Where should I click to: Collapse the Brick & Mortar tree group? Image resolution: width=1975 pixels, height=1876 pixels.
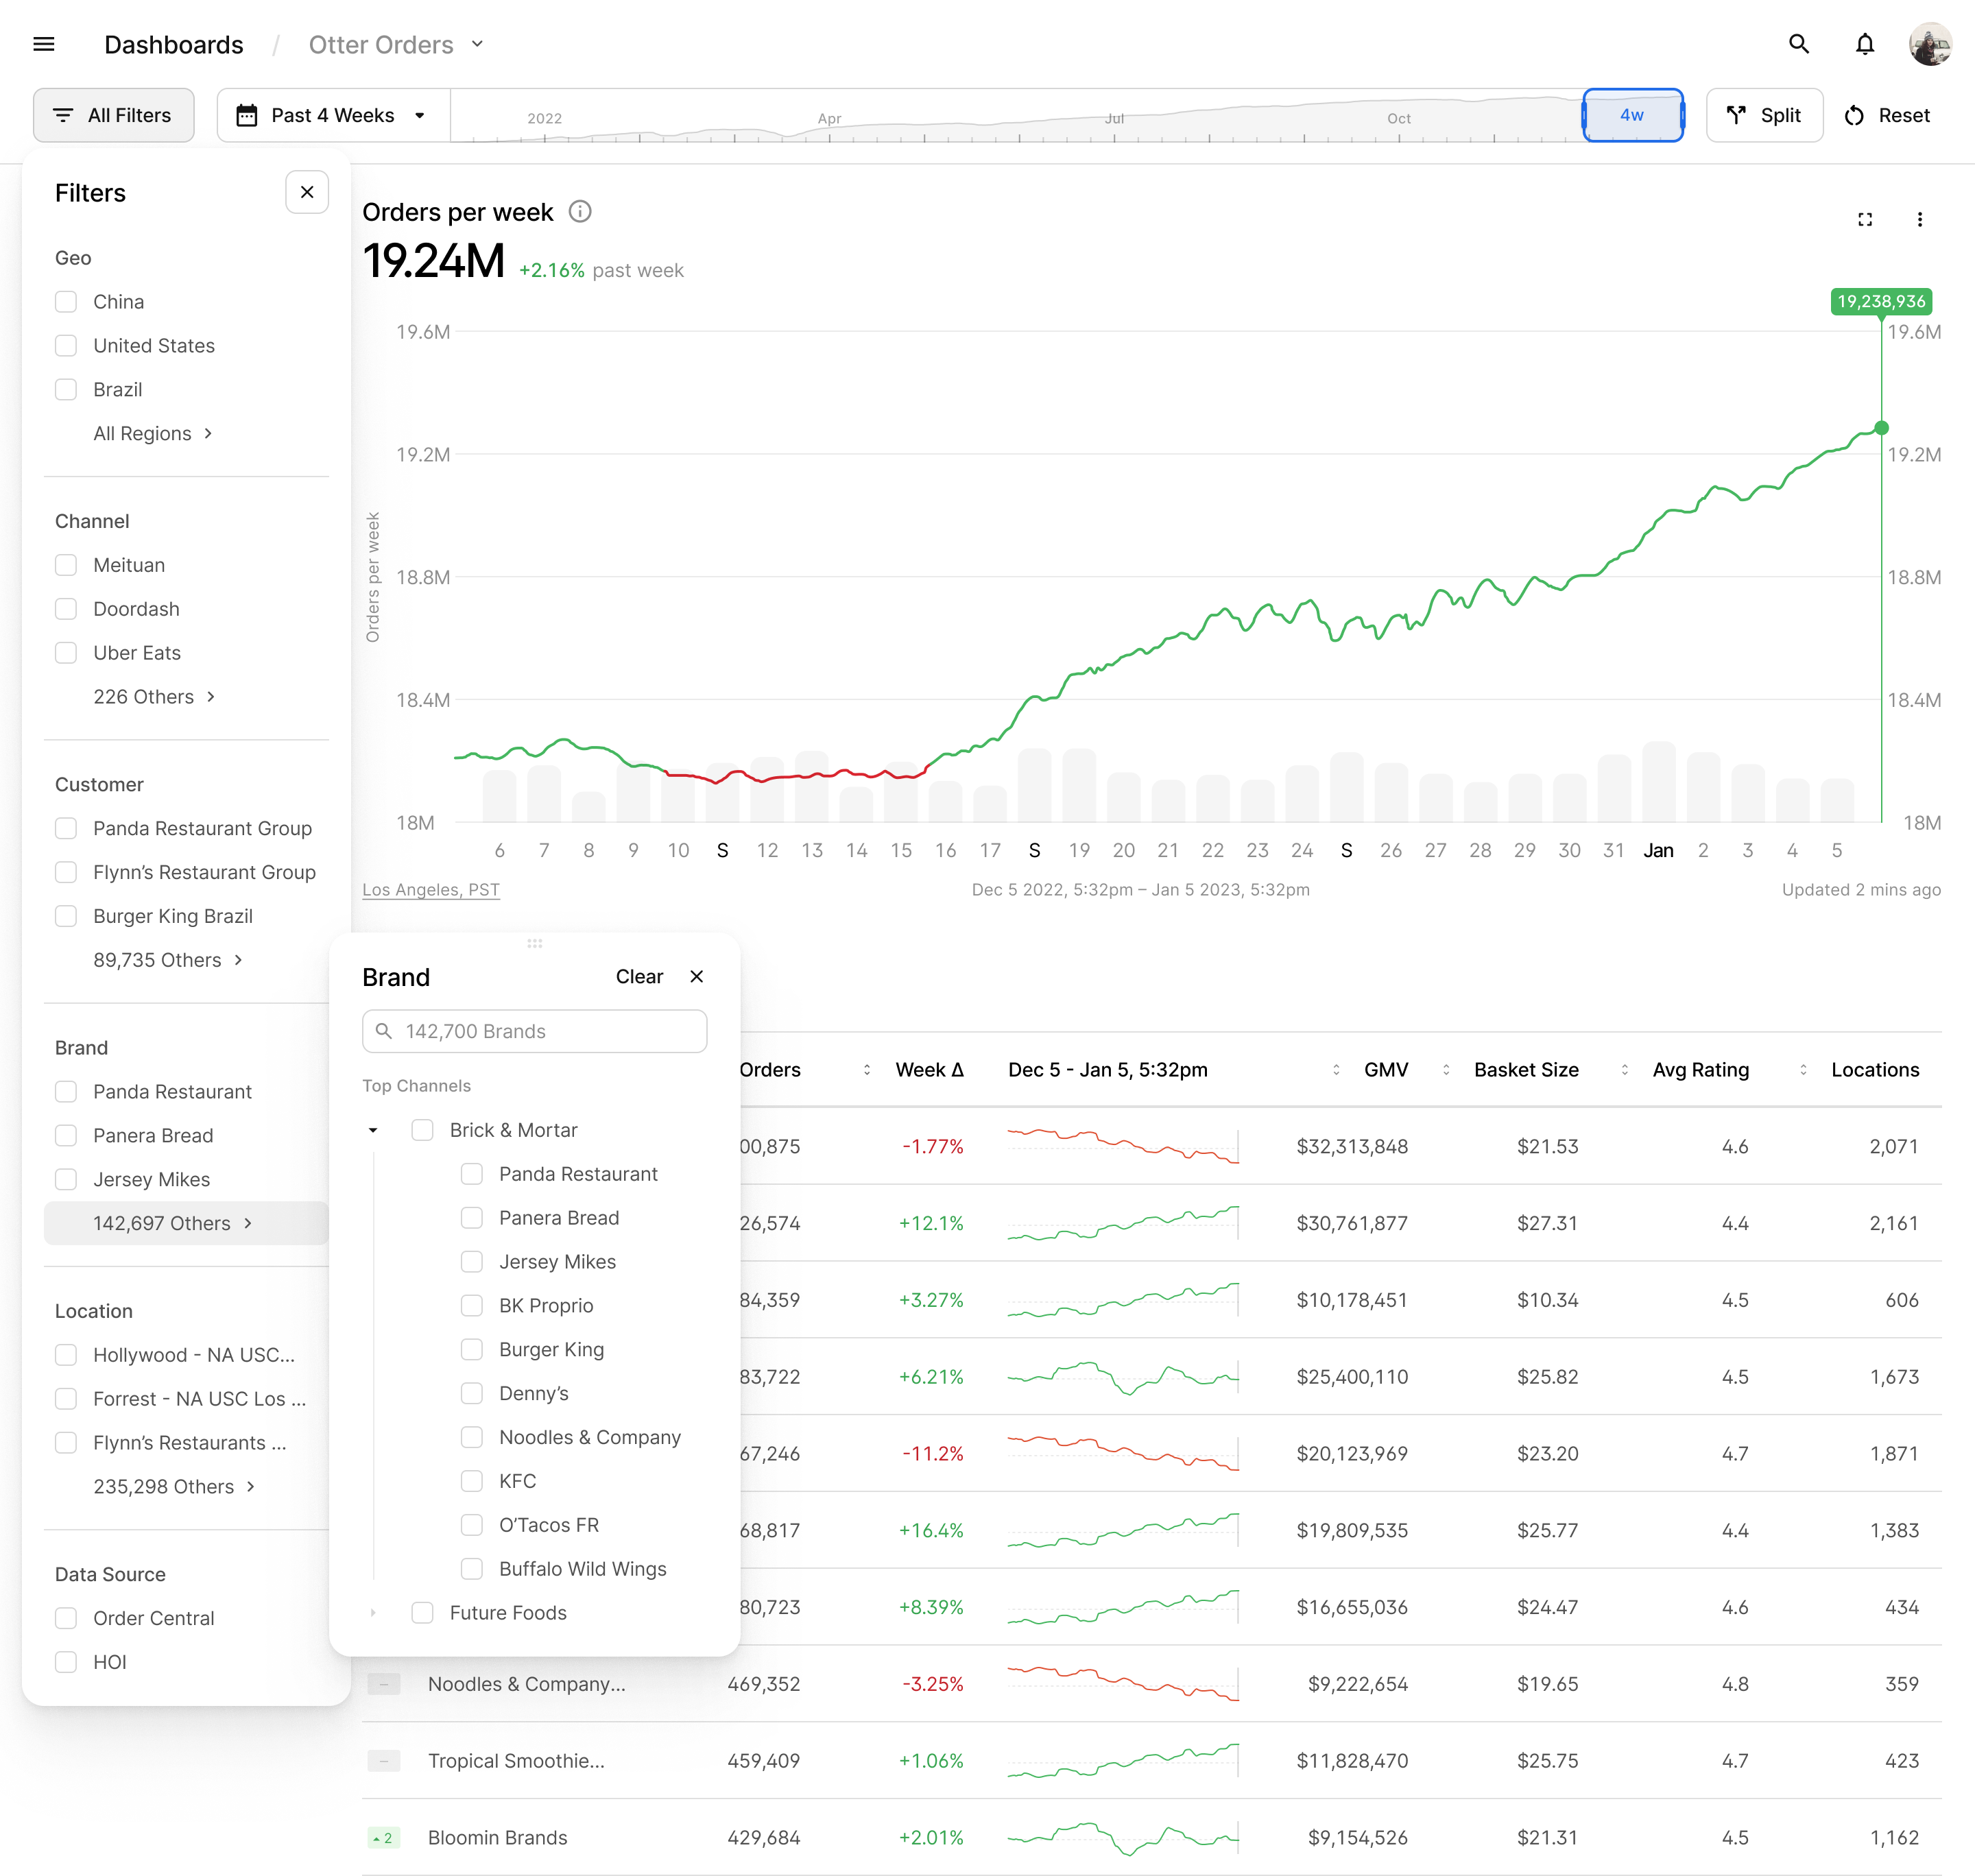point(373,1131)
